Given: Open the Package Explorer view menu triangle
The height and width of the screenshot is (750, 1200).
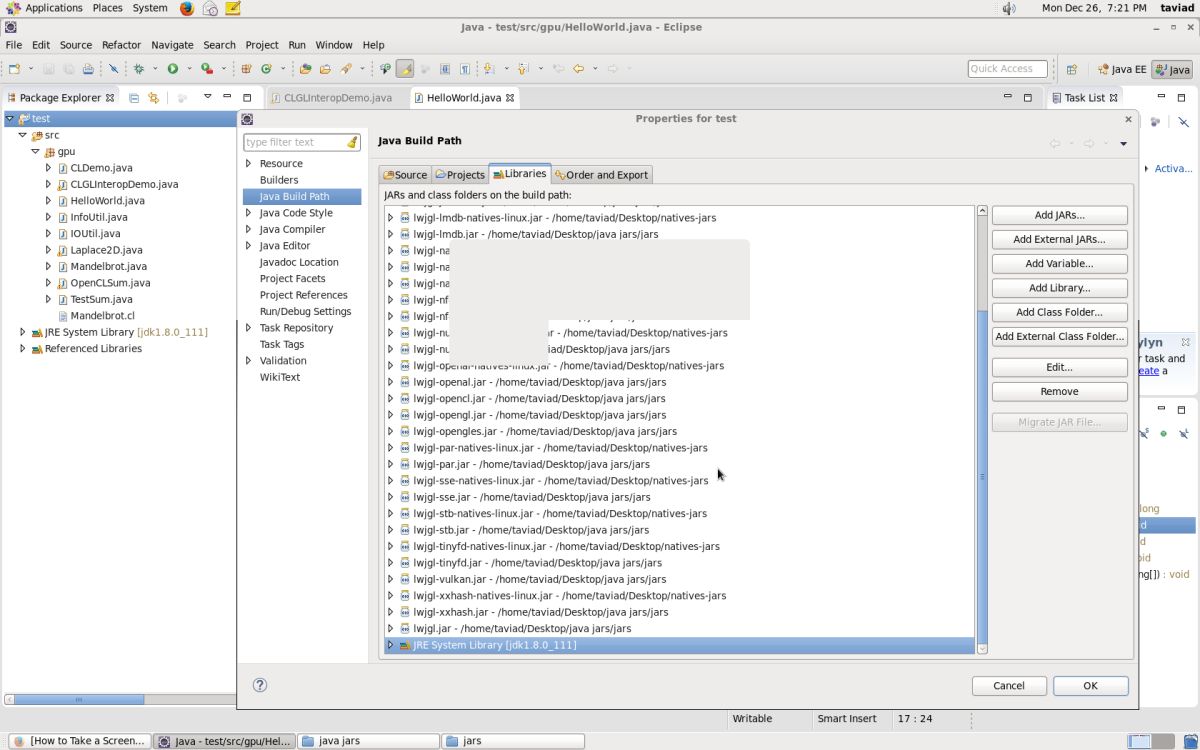Looking at the screenshot, I should [x=207, y=97].
